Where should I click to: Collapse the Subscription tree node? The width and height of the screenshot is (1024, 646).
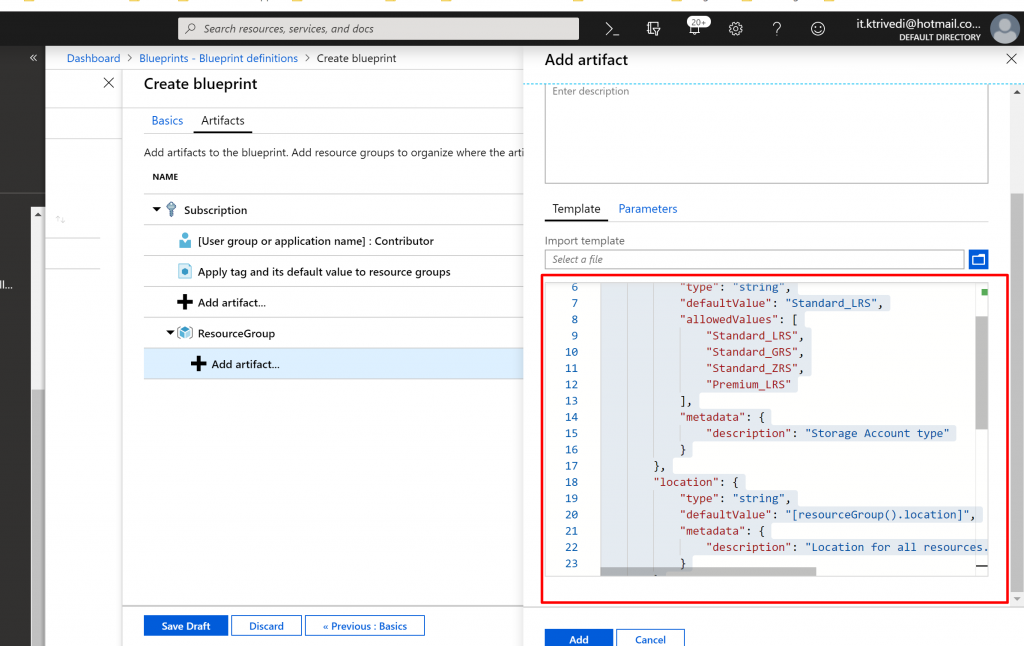tap(157, 210)
